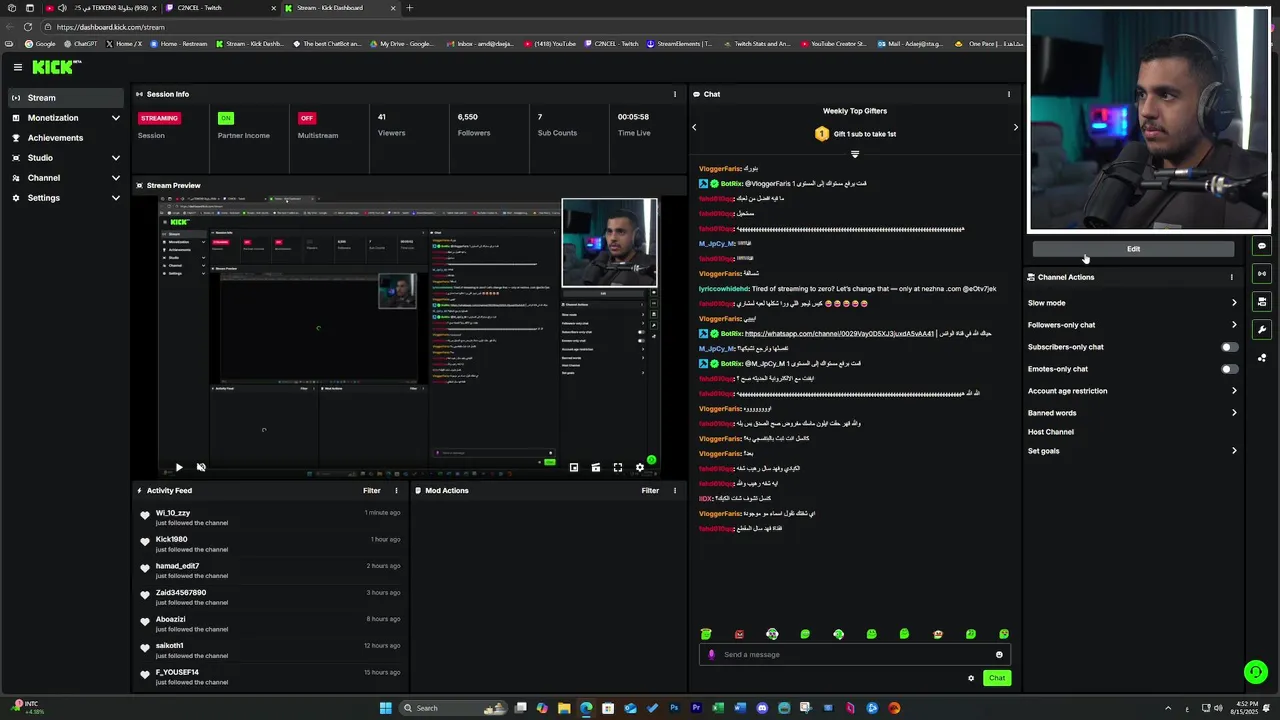
Task: Open the green support headset bubble
Action: 1256,672
